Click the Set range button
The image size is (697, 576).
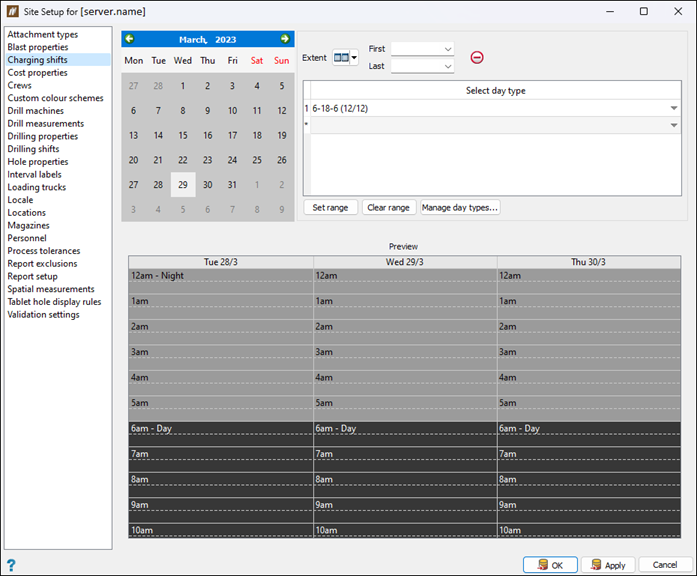pos(330,208)
